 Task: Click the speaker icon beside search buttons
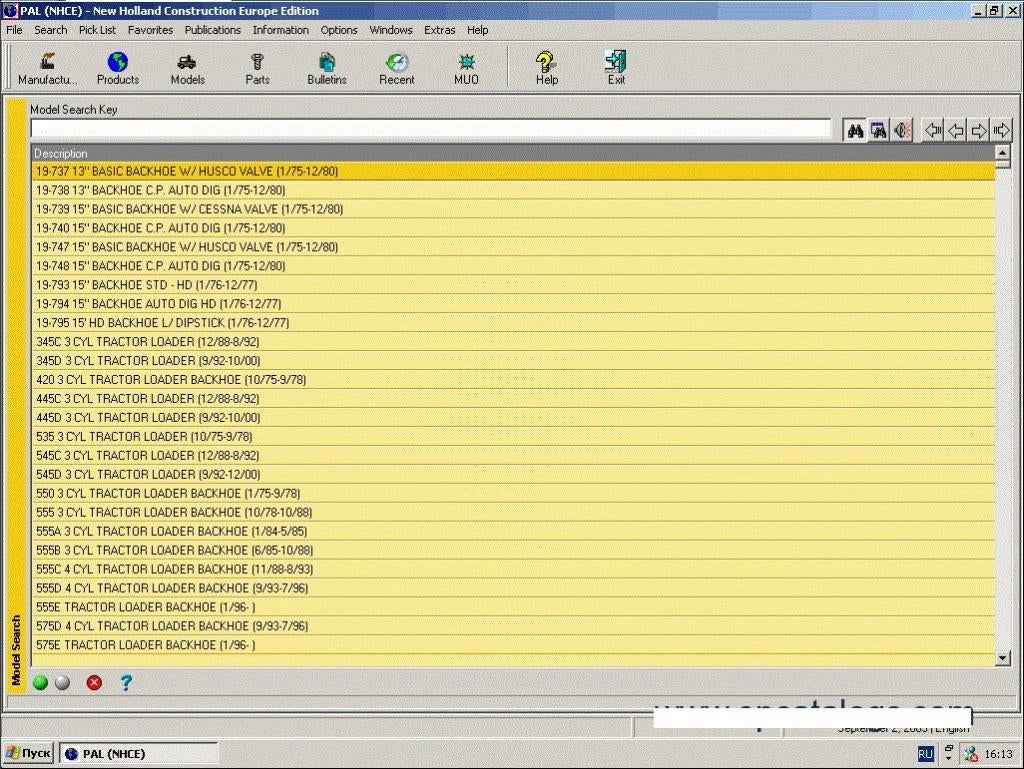click(x=902, y=131)
